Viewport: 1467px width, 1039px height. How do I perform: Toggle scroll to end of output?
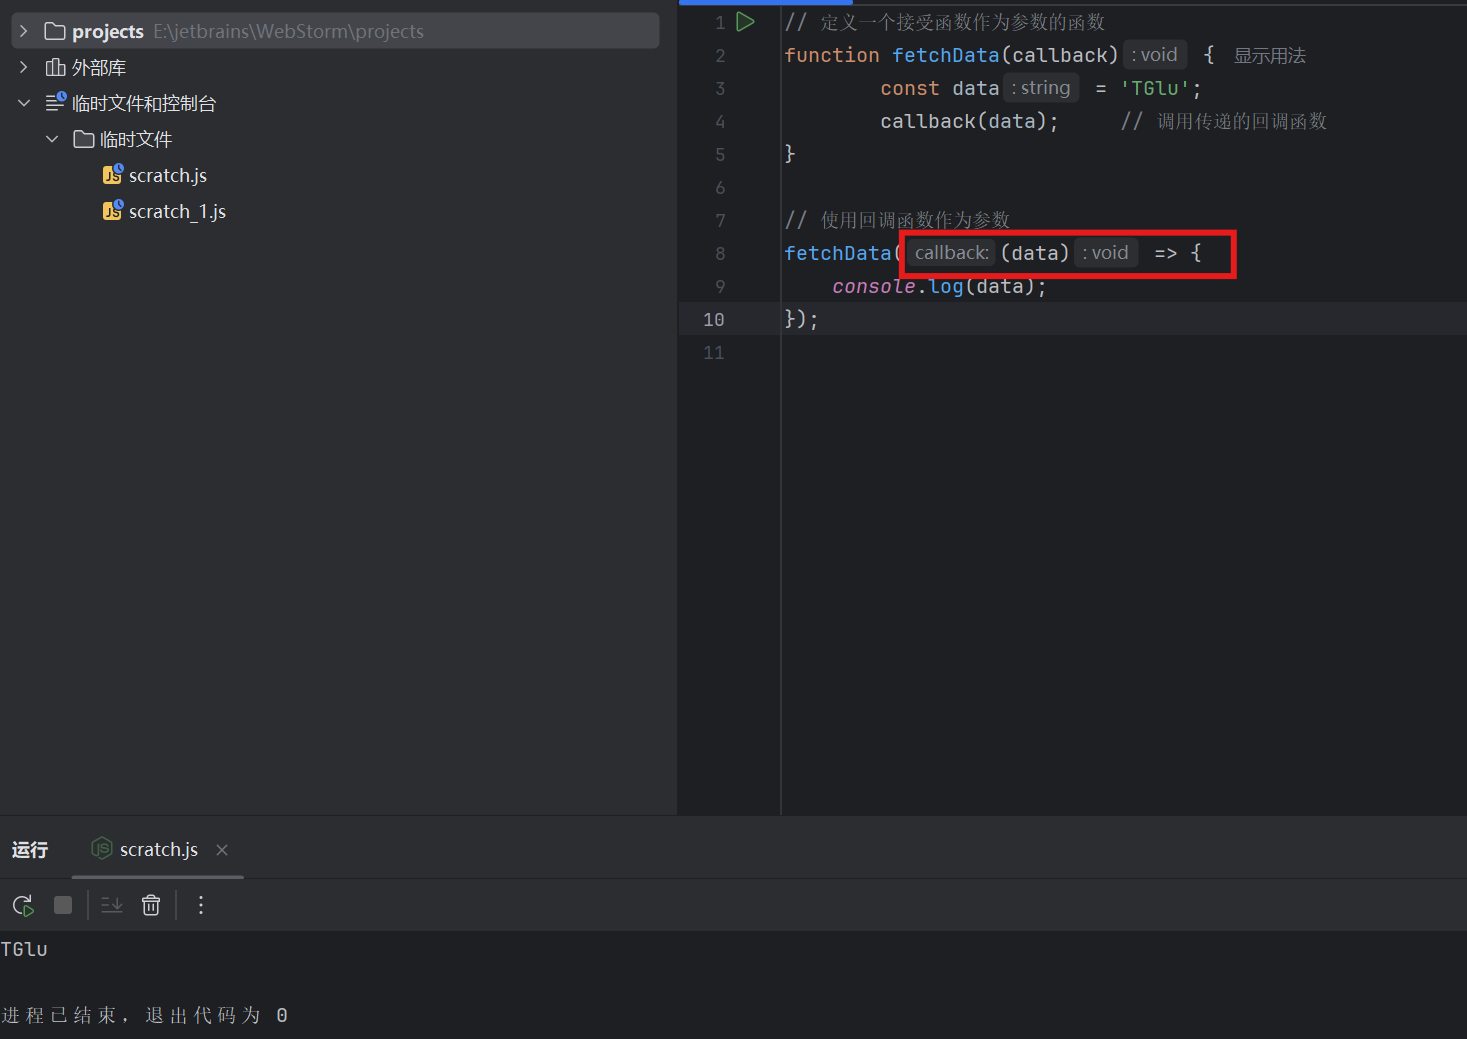[x=112, y=905]
